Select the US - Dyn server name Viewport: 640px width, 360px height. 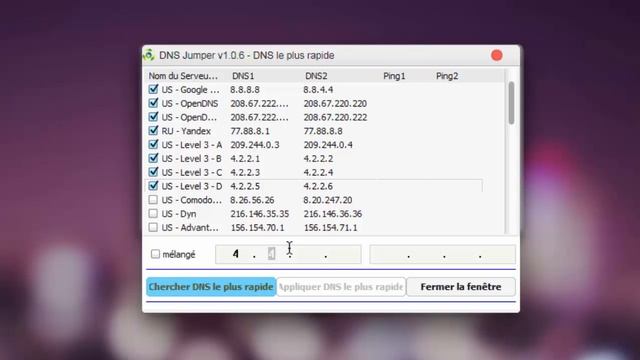click(179, 214)
